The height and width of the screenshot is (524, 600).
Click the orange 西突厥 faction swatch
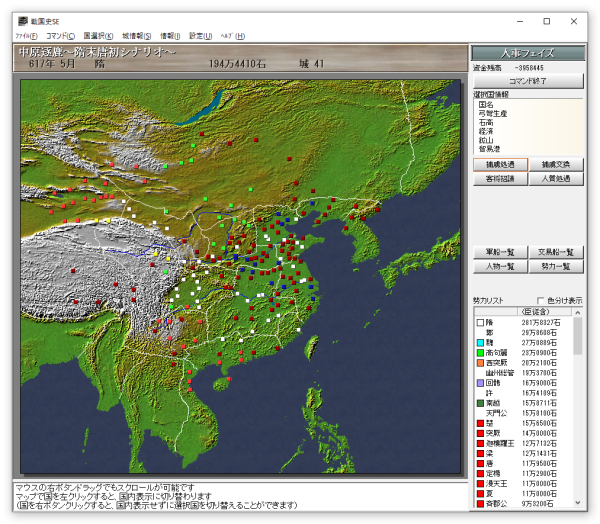(479, 362)
